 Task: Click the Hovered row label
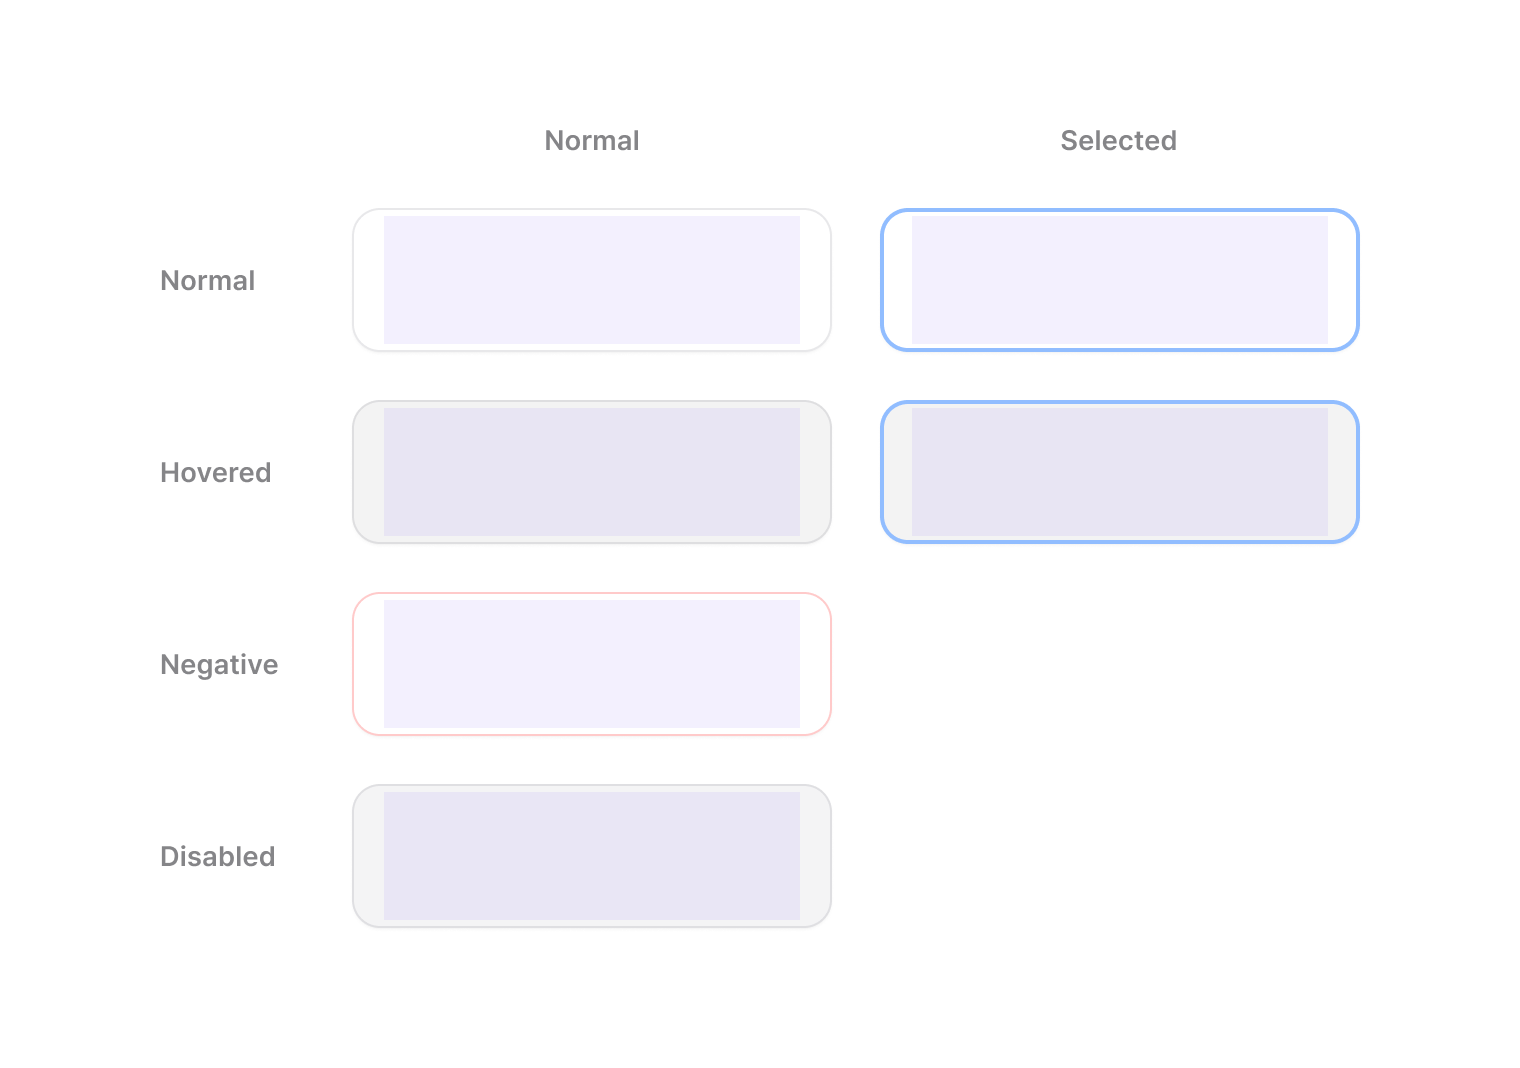pyautogui.click(x=216, y=473)
